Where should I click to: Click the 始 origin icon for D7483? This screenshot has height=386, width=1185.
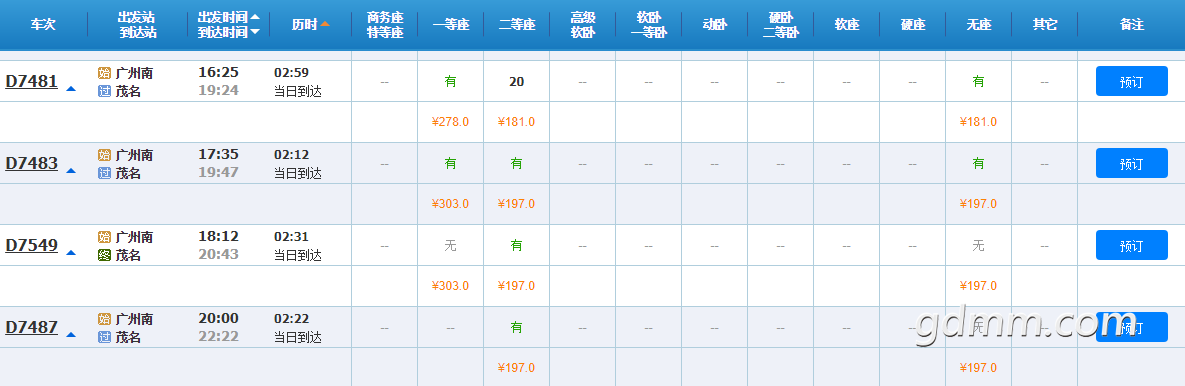(x=104, y=155)
